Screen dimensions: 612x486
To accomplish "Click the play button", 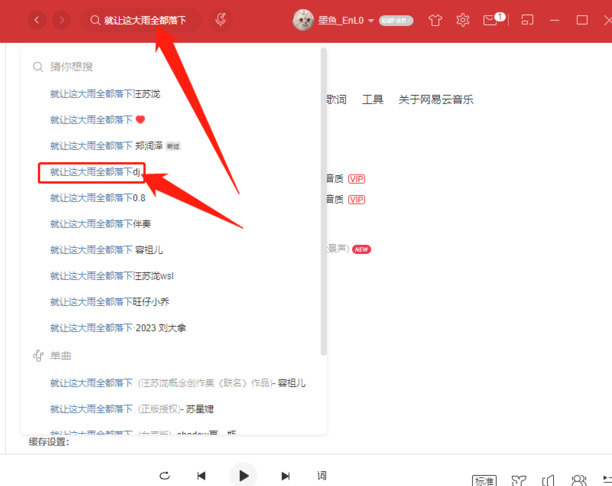I will tap(244, 475).
